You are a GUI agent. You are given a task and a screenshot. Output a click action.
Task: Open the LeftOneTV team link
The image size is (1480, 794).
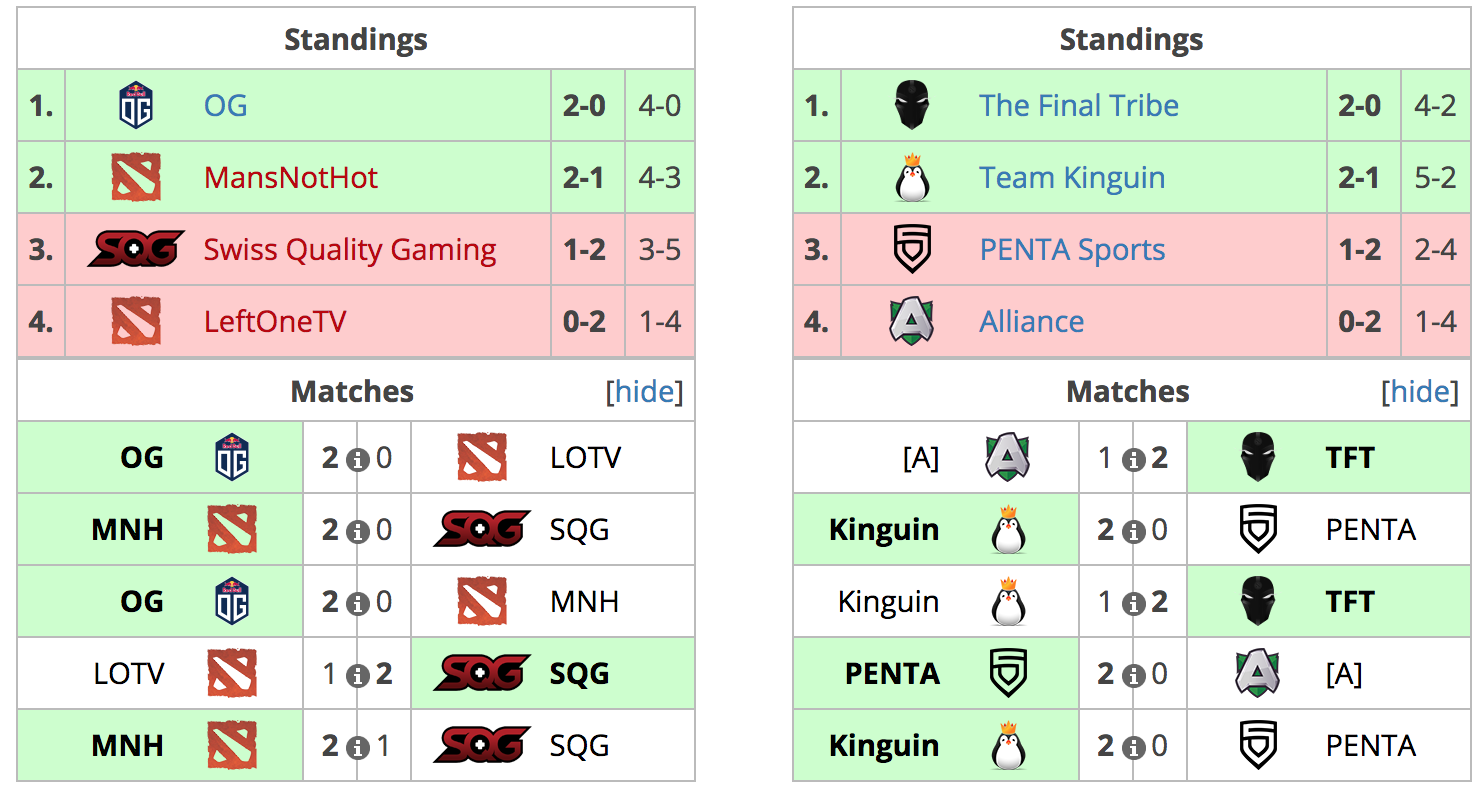coord(275,321)
